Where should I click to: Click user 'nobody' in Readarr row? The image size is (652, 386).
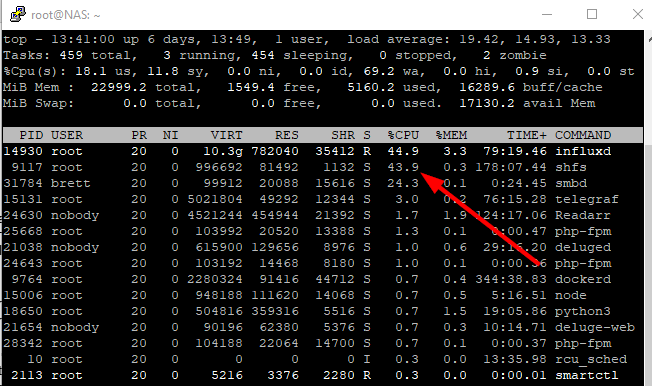(x=75, y=215)
